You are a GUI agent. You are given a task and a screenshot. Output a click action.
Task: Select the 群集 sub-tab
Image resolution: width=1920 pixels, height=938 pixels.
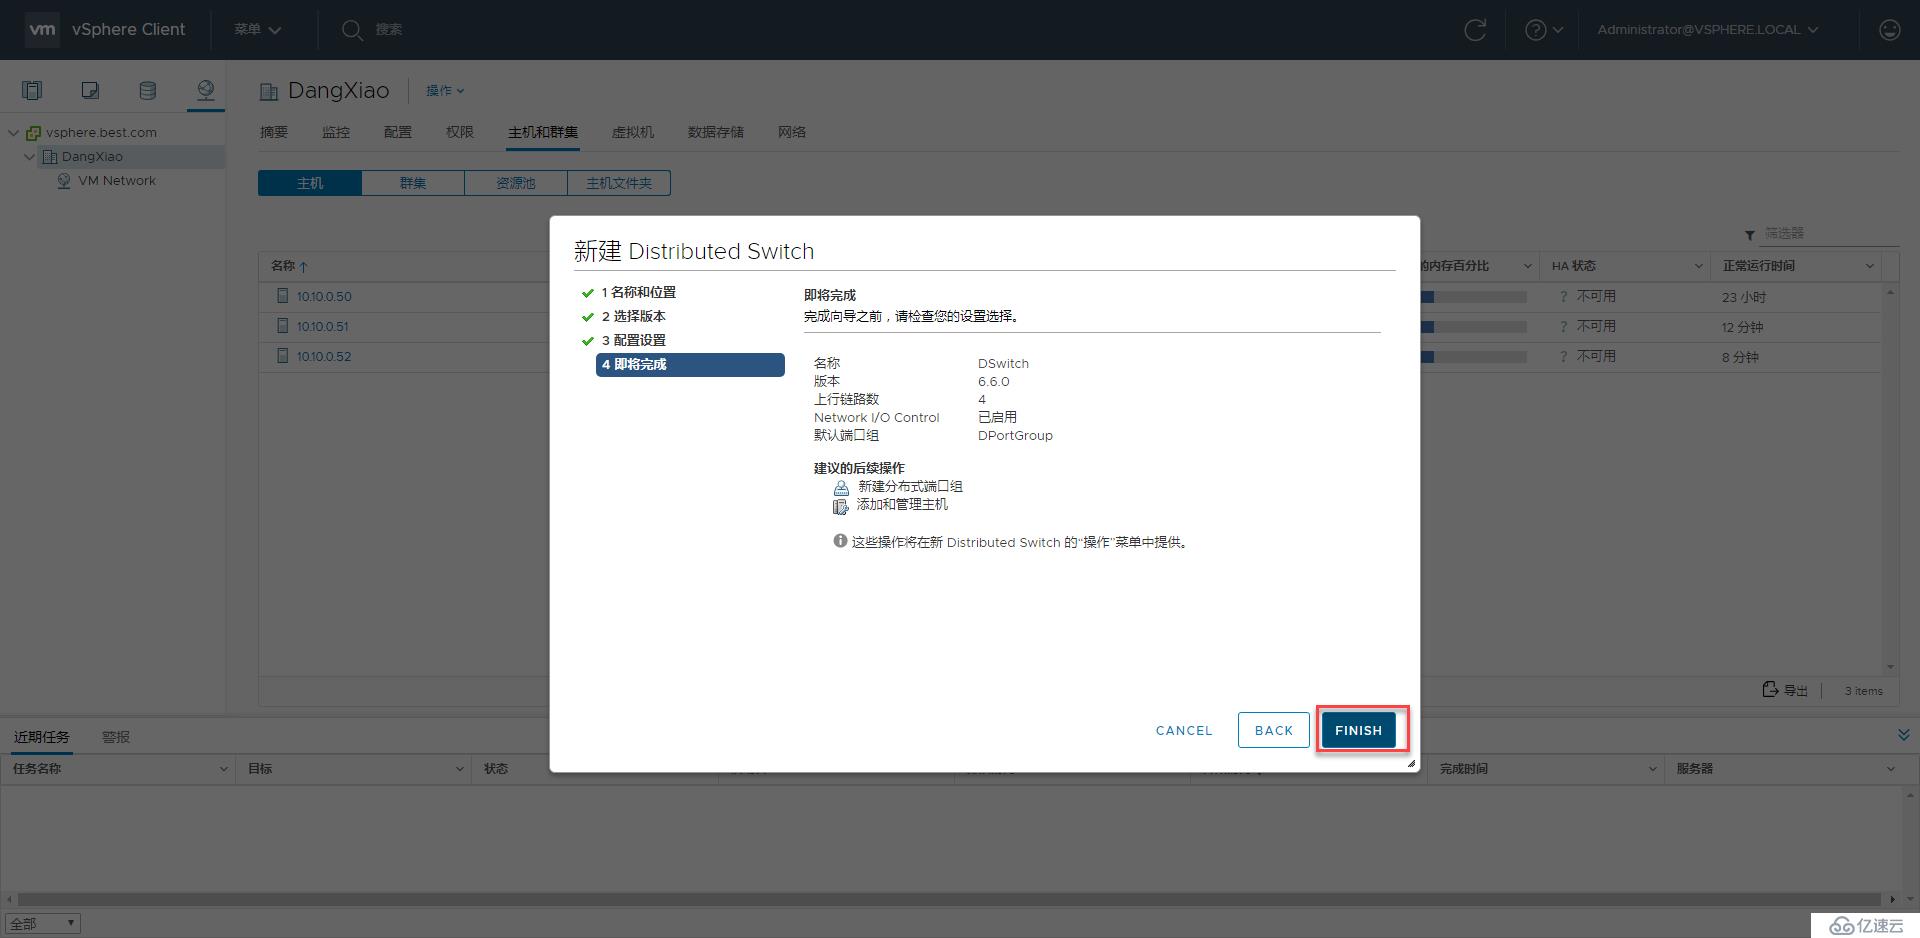(x=413, y=183)
